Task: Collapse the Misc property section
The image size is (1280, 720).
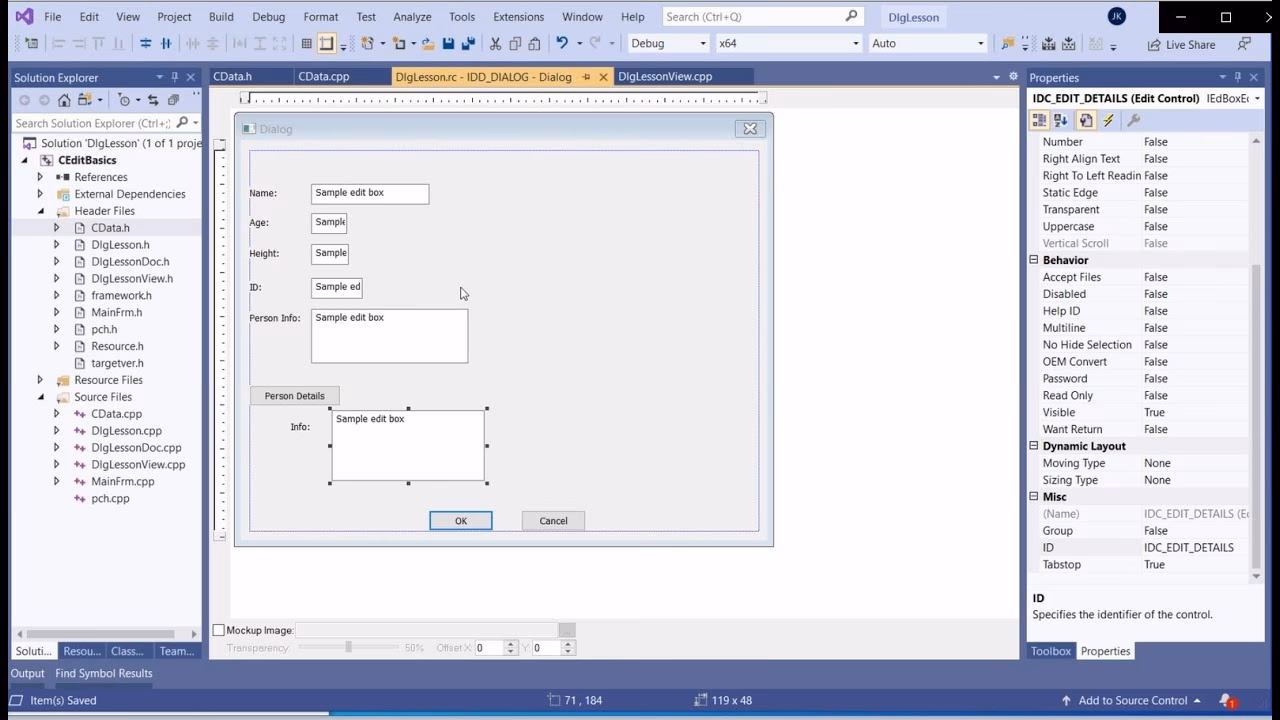Action: (x=1034, y=497)
